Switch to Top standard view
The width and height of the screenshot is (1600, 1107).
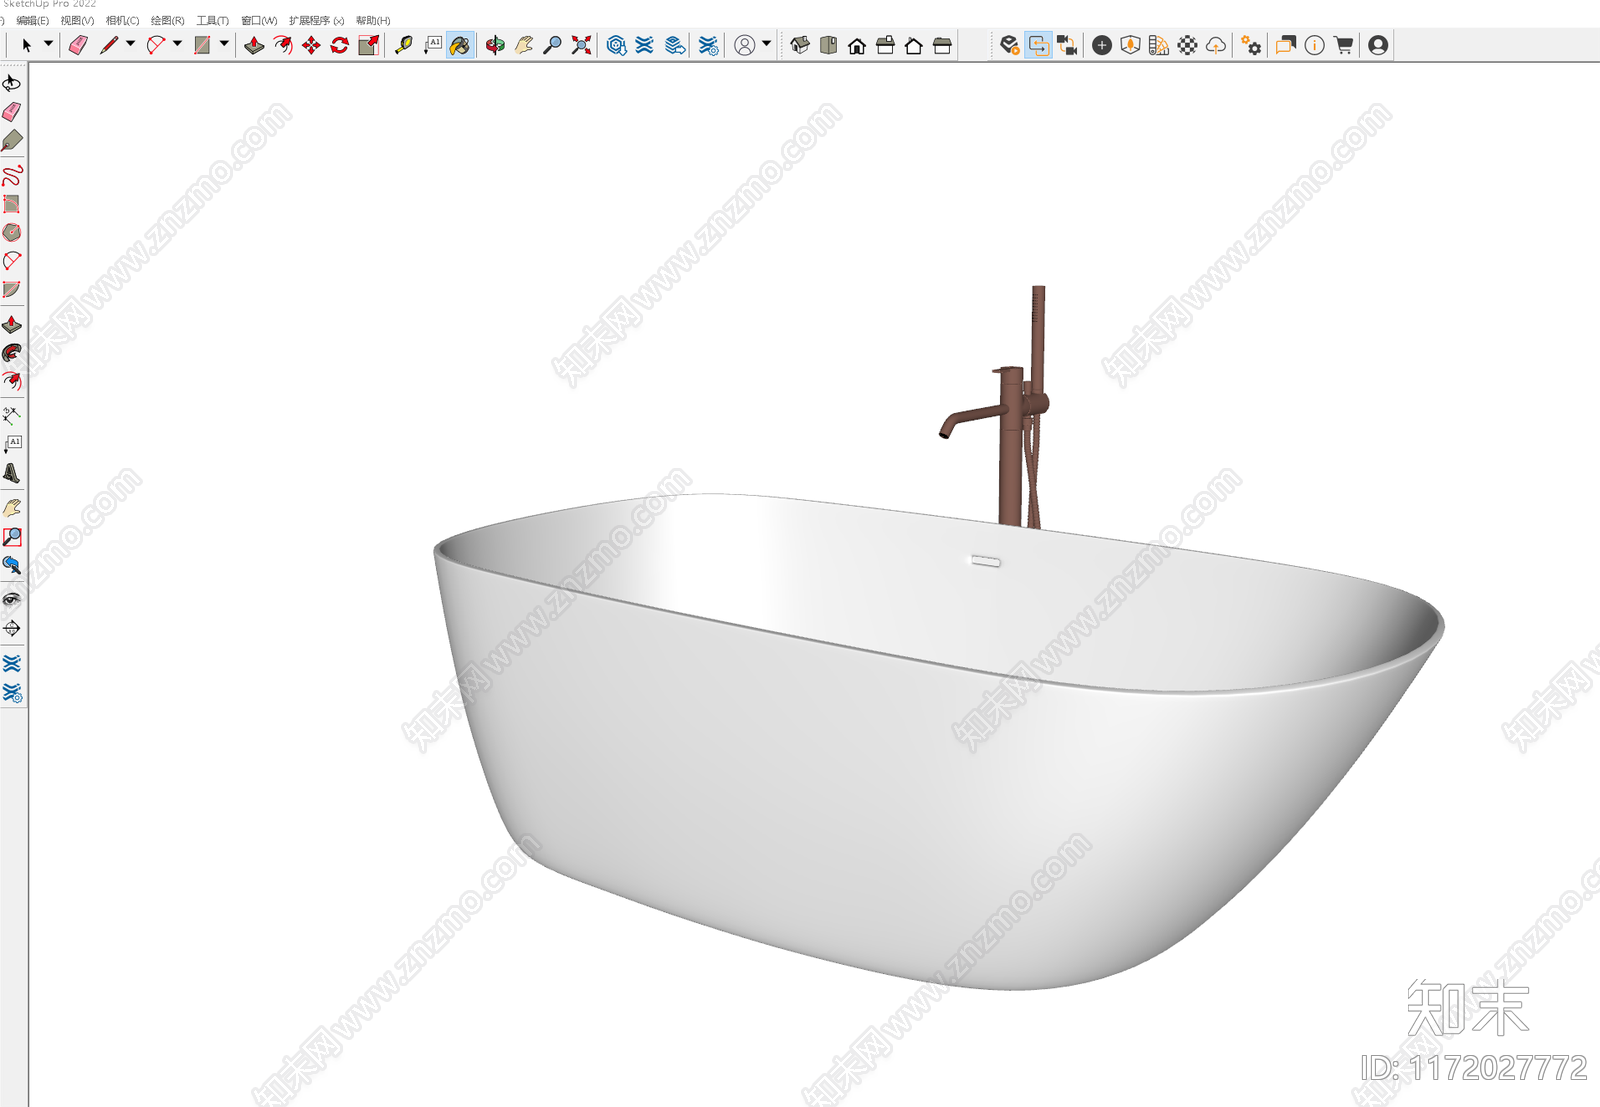pyautogui.click(x=828, y=45)
